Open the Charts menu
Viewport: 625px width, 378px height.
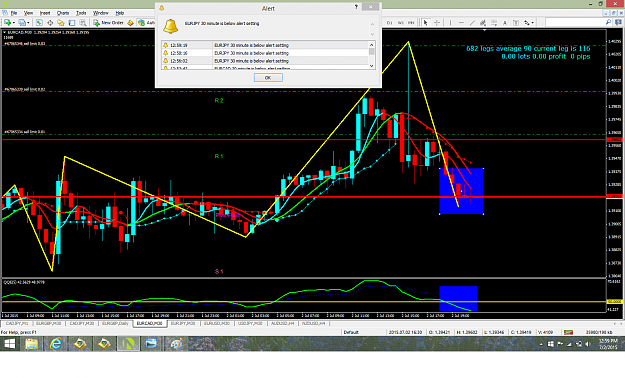[63, 13]
